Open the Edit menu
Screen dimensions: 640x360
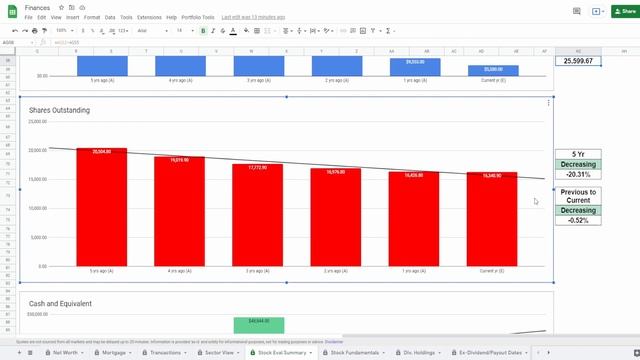pyautogui.click(x=42, y=18)
